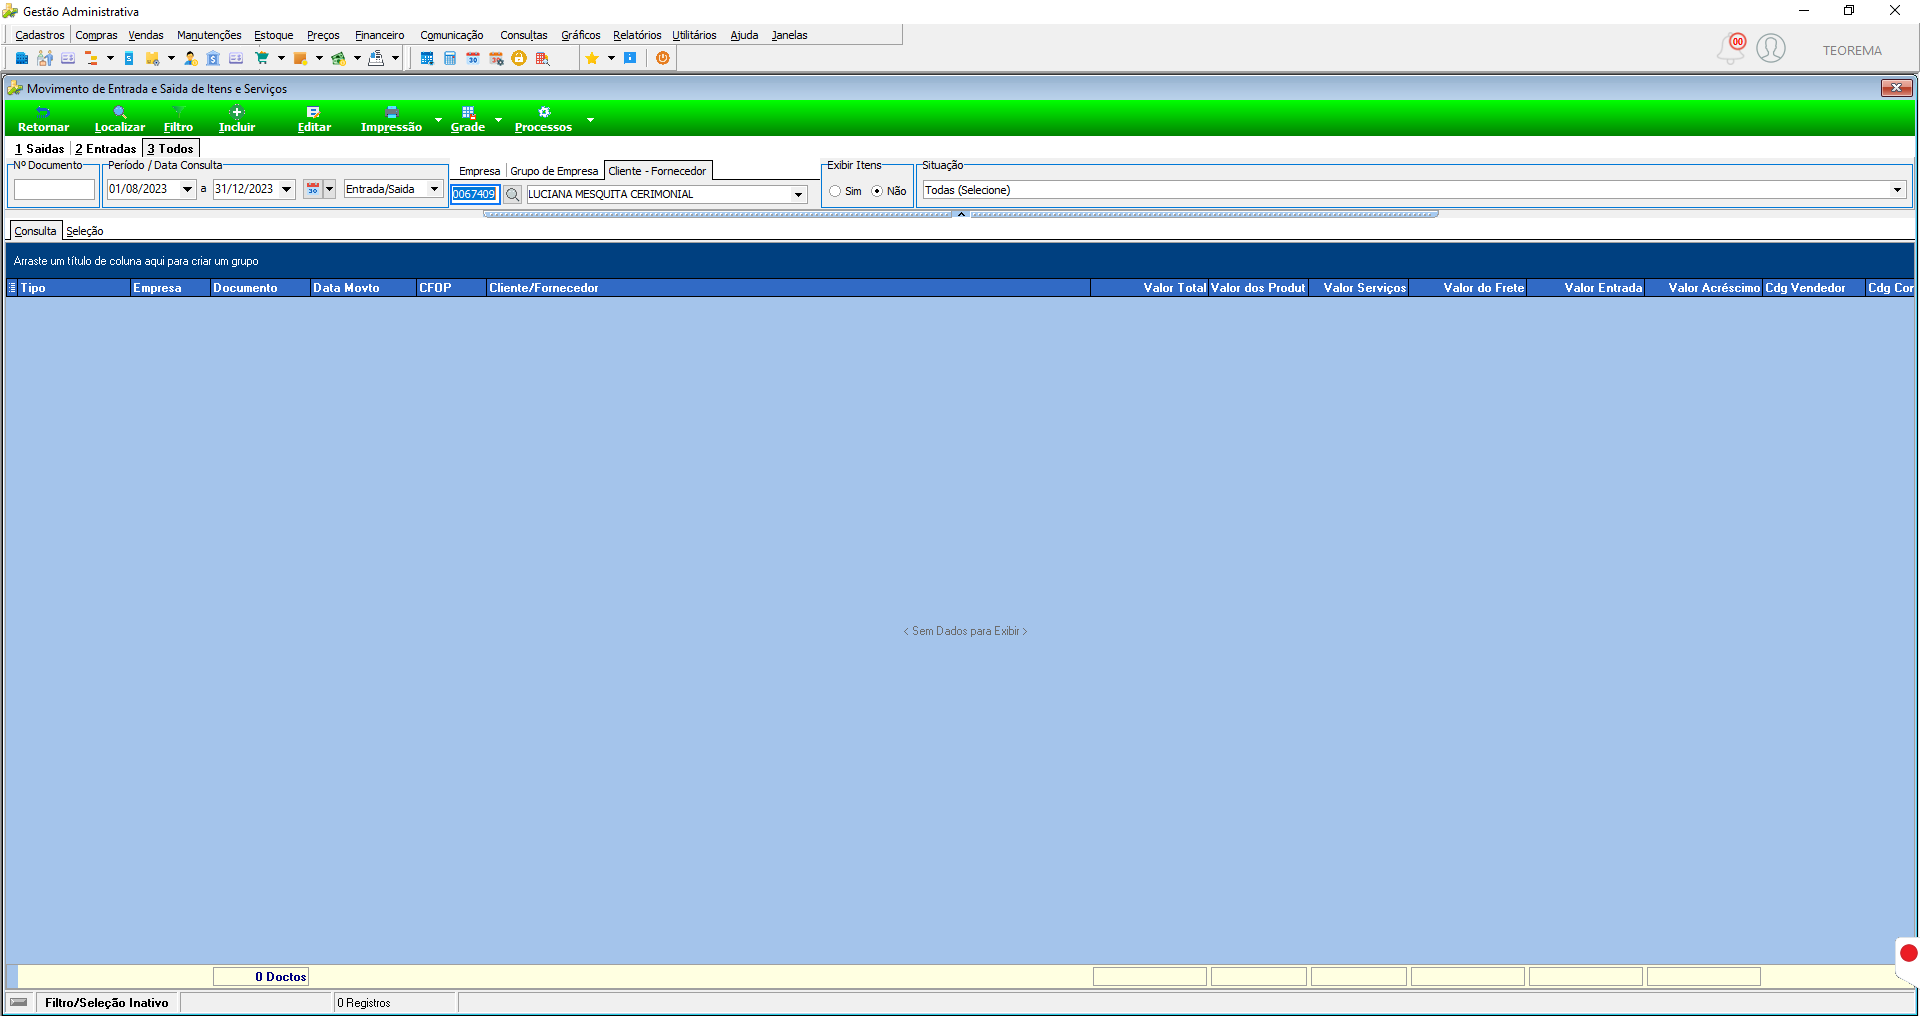Open the calculator toolbar icon

pos(450,58)
